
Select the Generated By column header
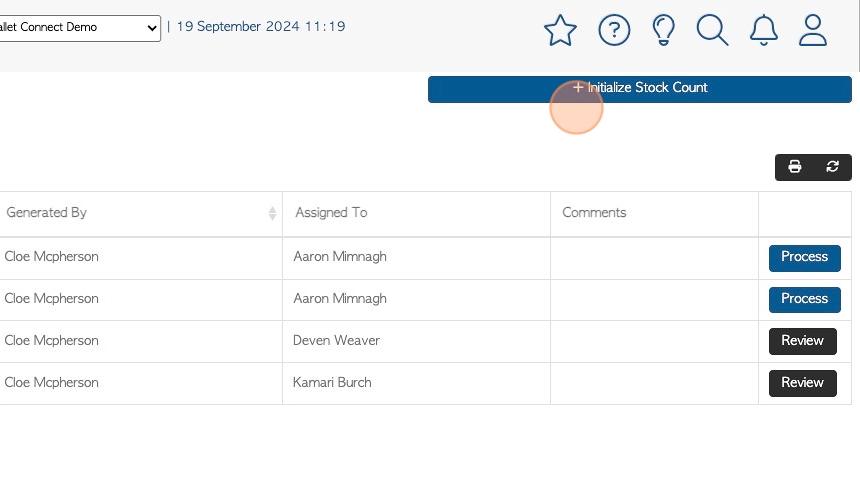pos(140,213)
